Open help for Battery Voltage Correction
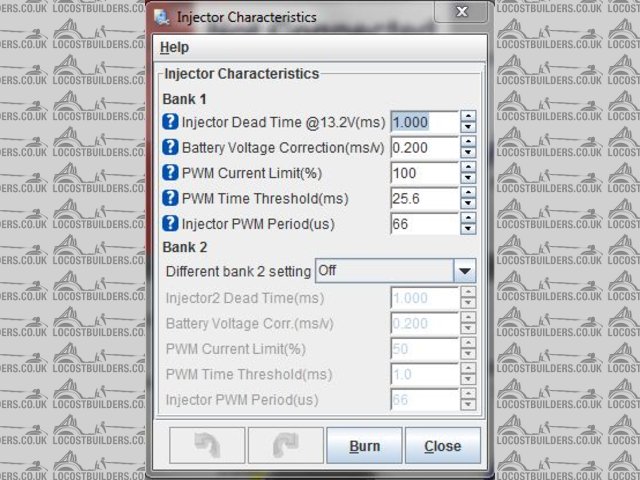This screenshot has width=640, height=480. point(170,147)
